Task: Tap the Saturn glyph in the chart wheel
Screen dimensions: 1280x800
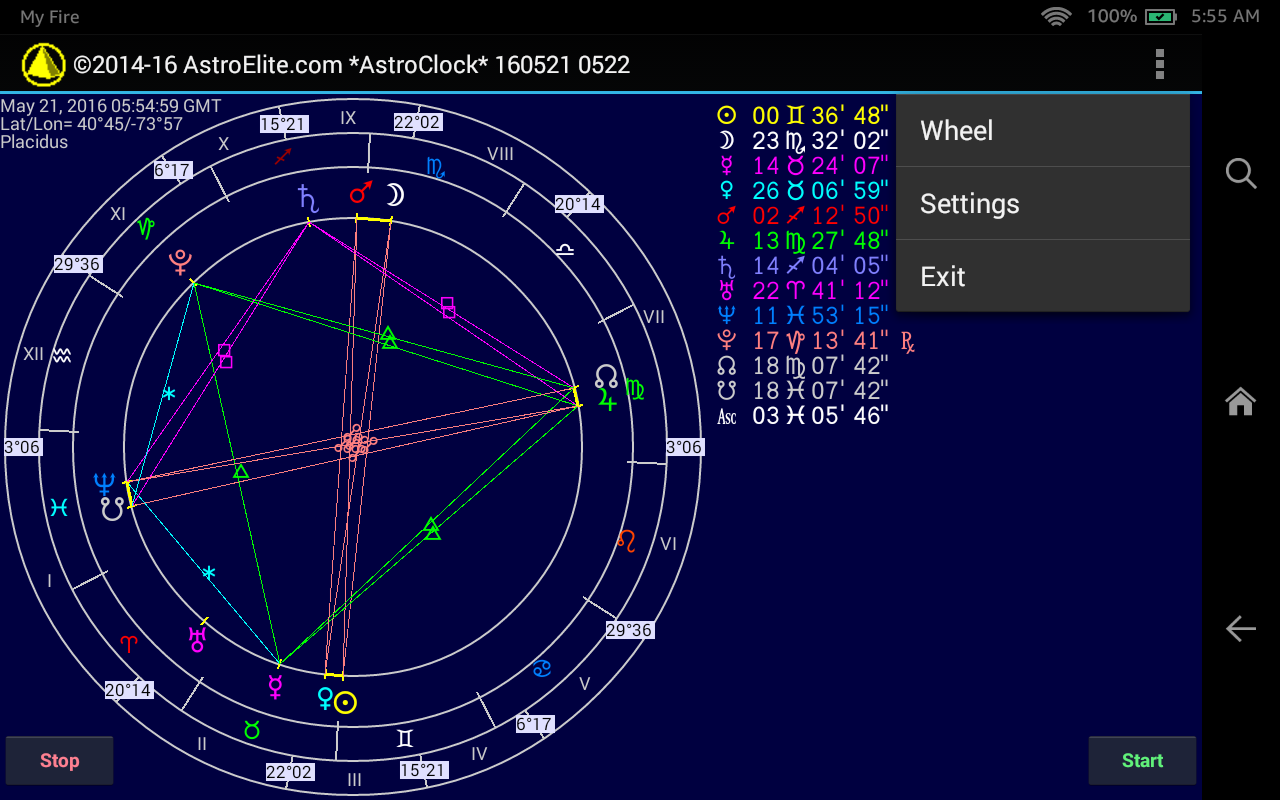Action: coord(309,197)
